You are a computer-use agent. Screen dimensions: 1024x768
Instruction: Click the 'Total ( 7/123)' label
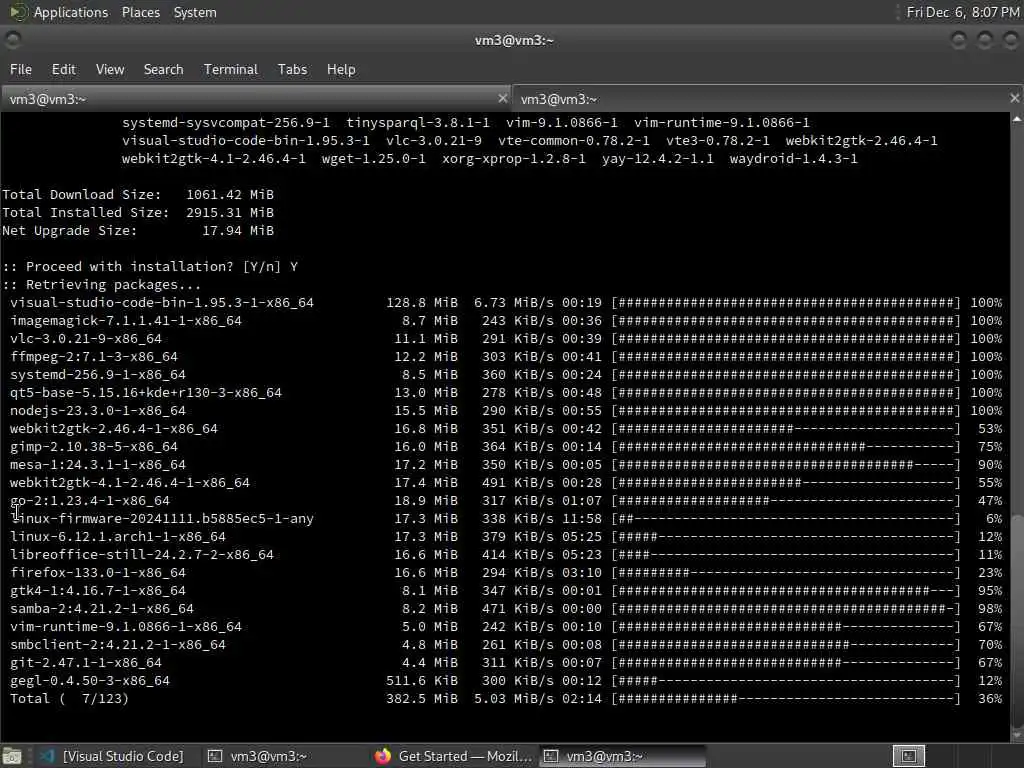pos(69,699)
